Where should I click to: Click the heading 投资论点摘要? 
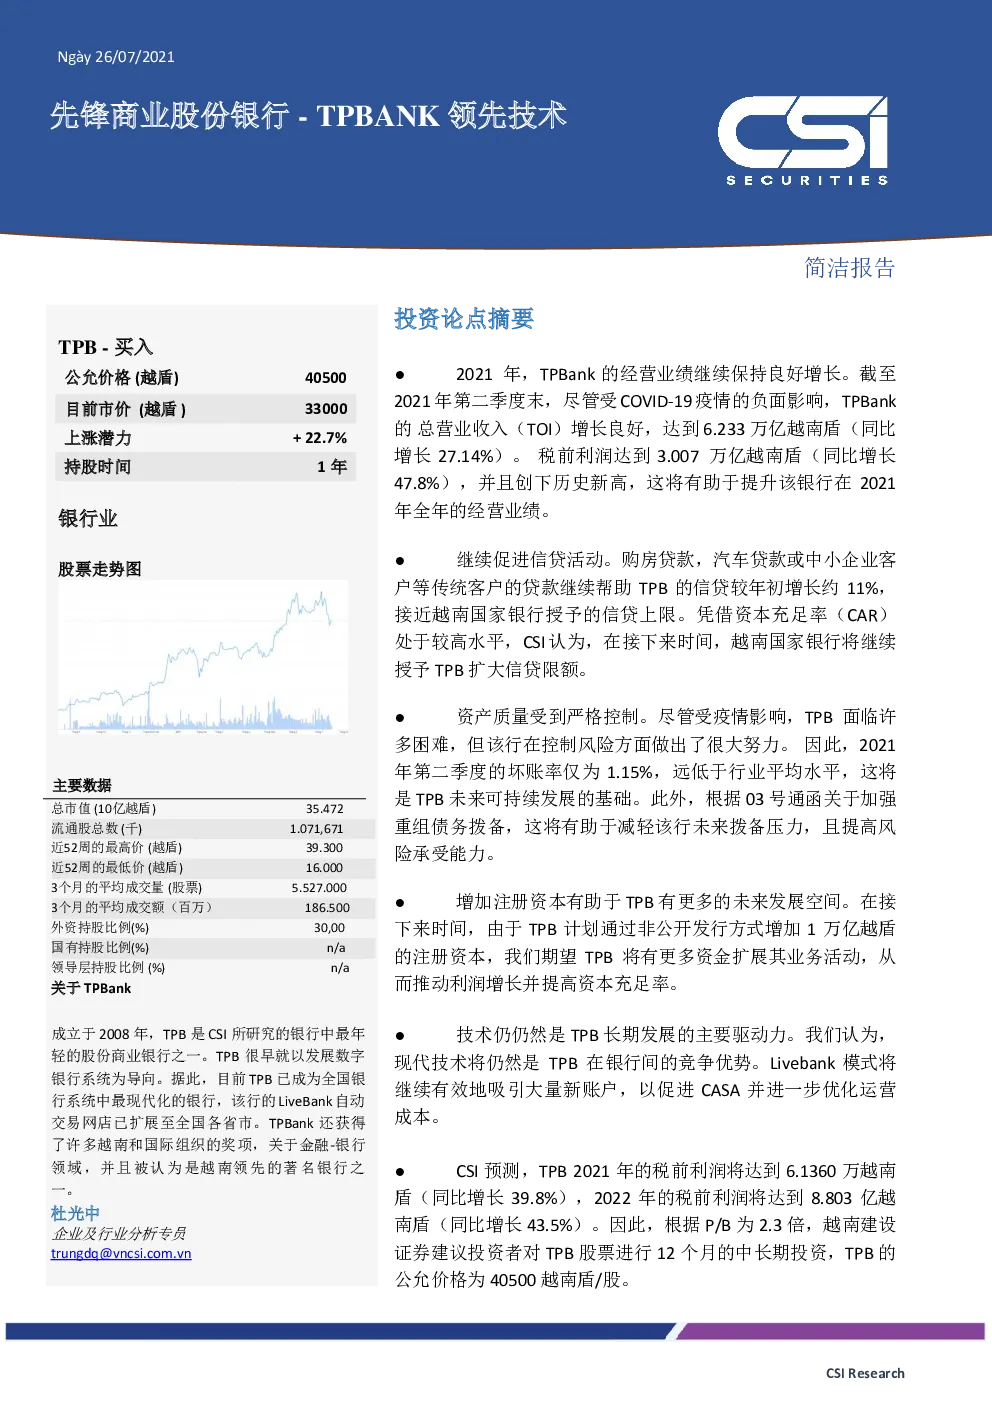[463, 319]
